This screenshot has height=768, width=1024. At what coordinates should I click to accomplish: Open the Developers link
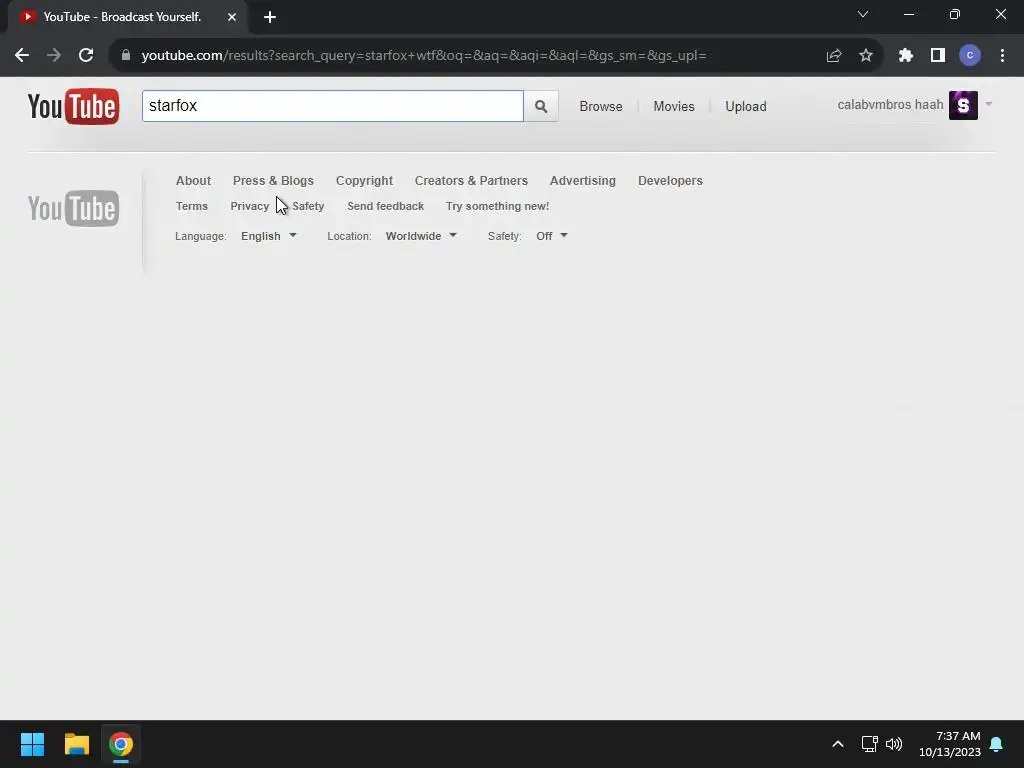[670, 181]
